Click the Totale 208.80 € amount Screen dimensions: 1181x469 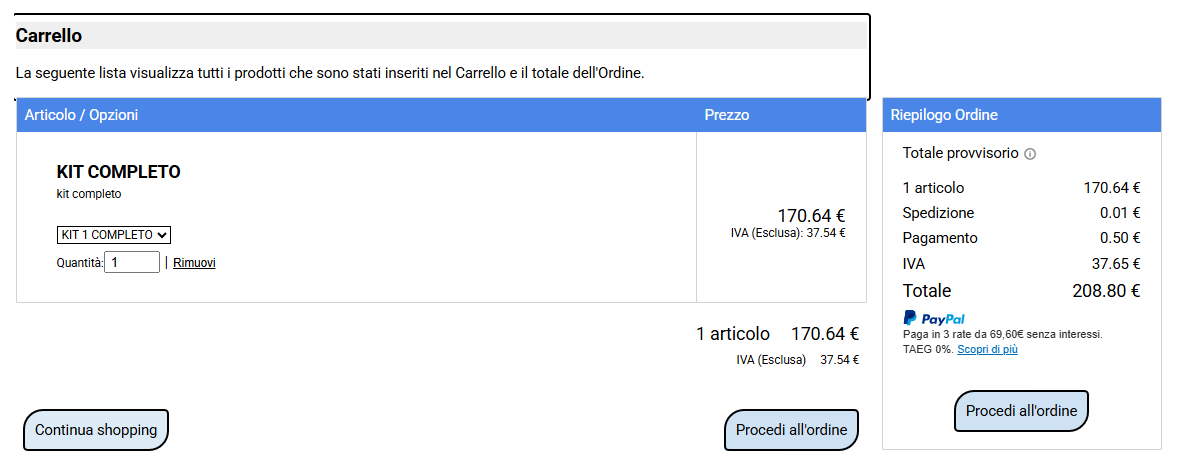[1106, 291]
